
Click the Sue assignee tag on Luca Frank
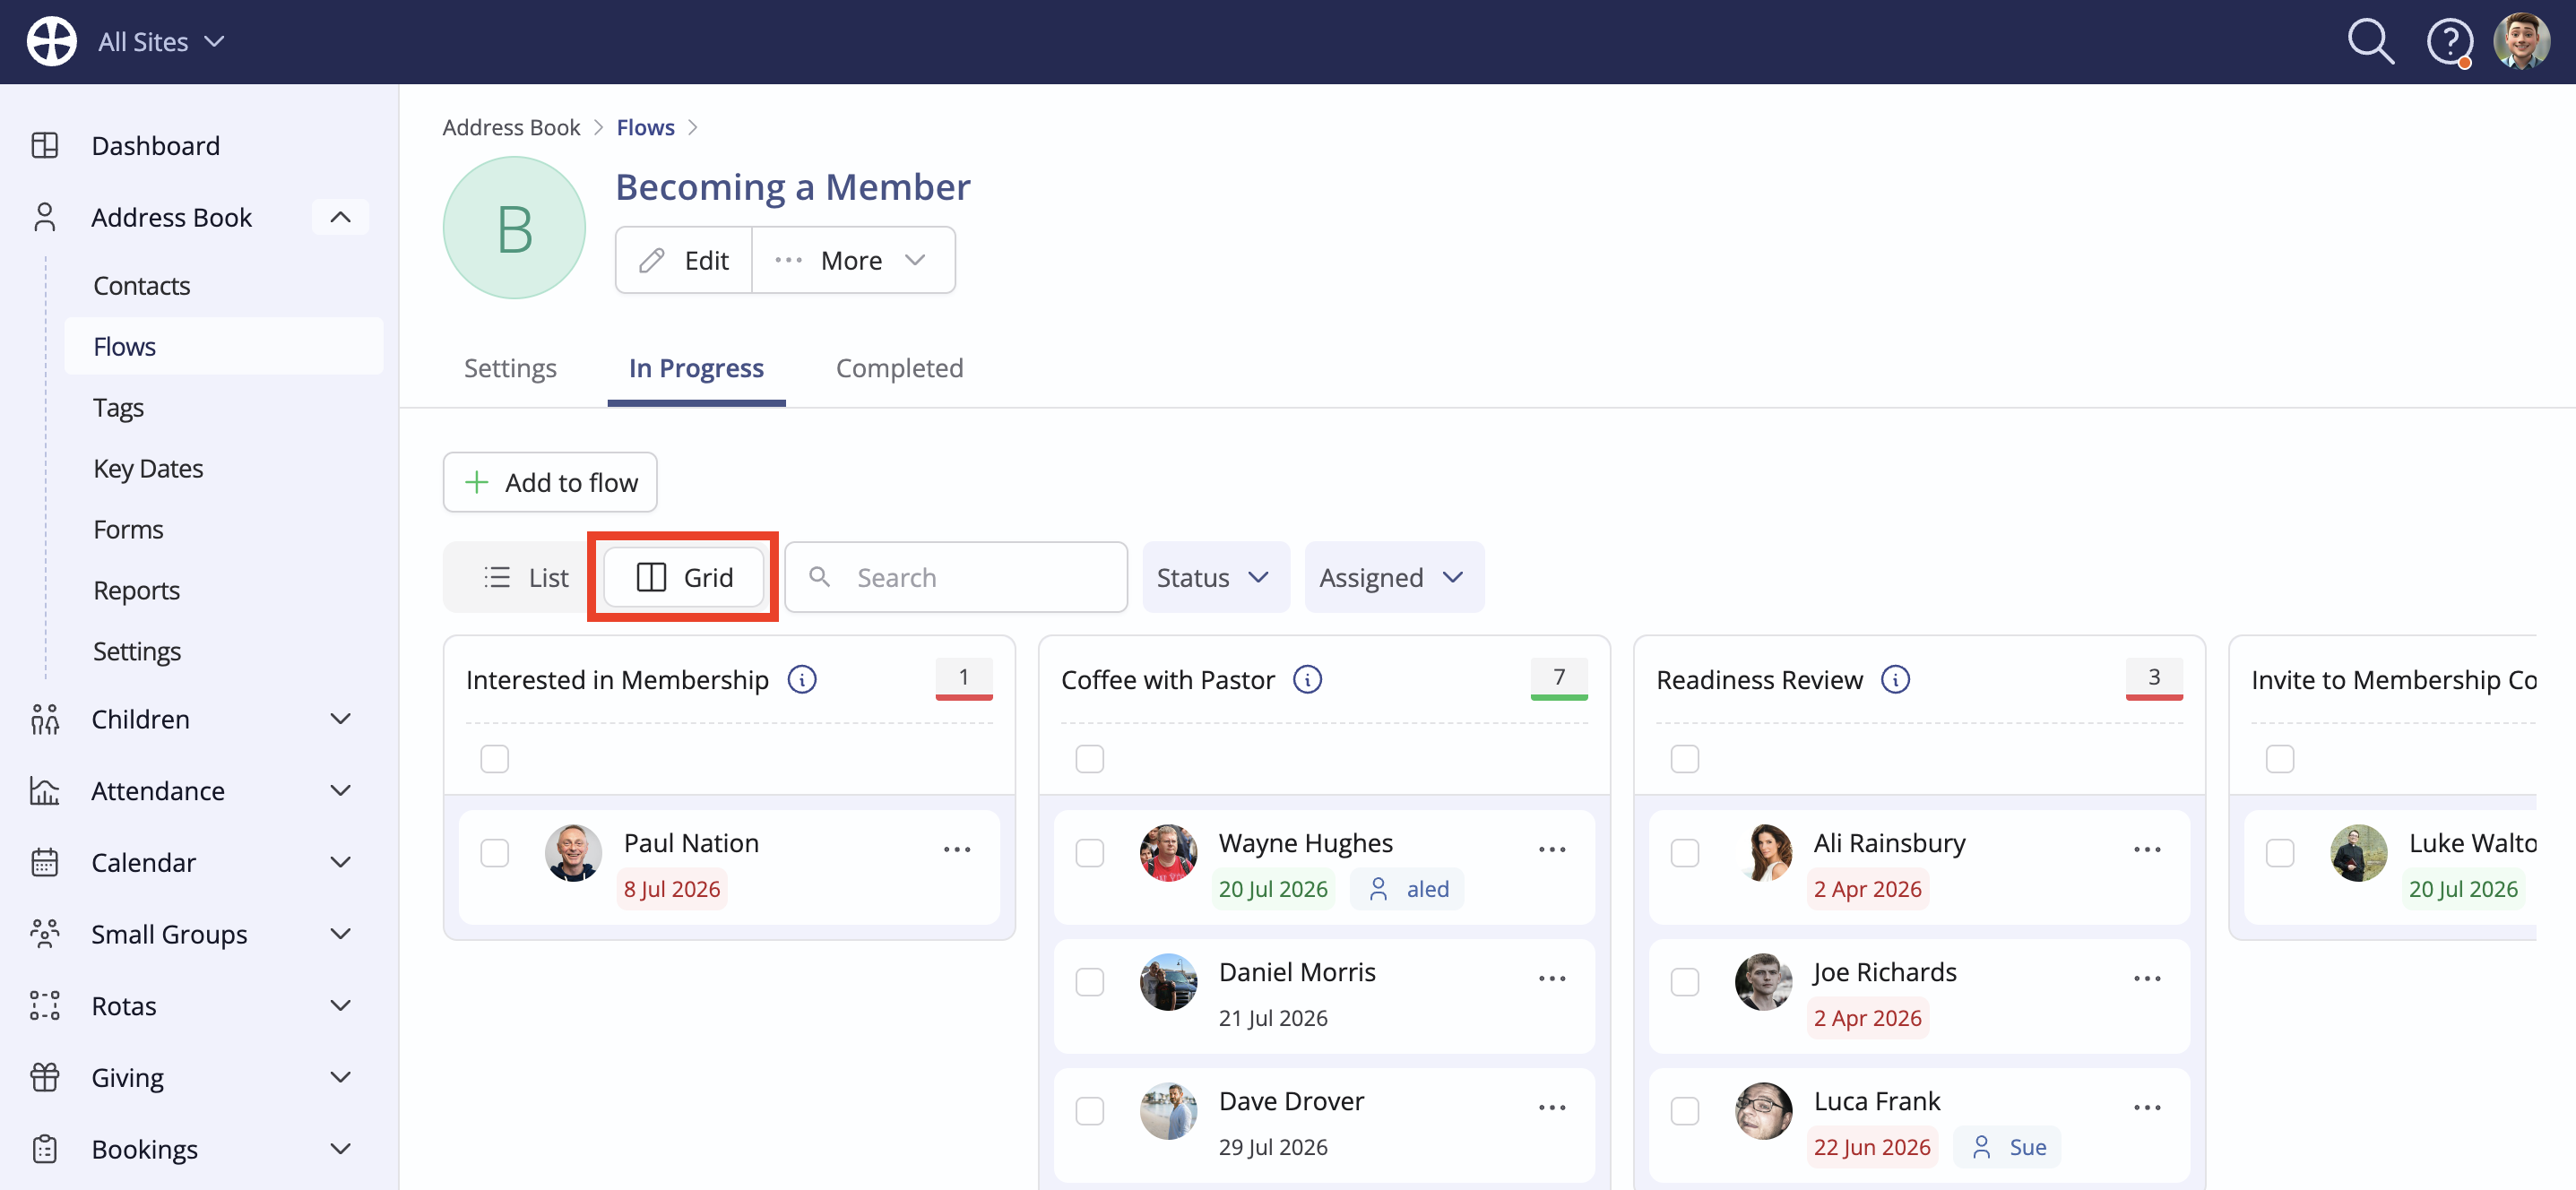pos(2006,1147)
